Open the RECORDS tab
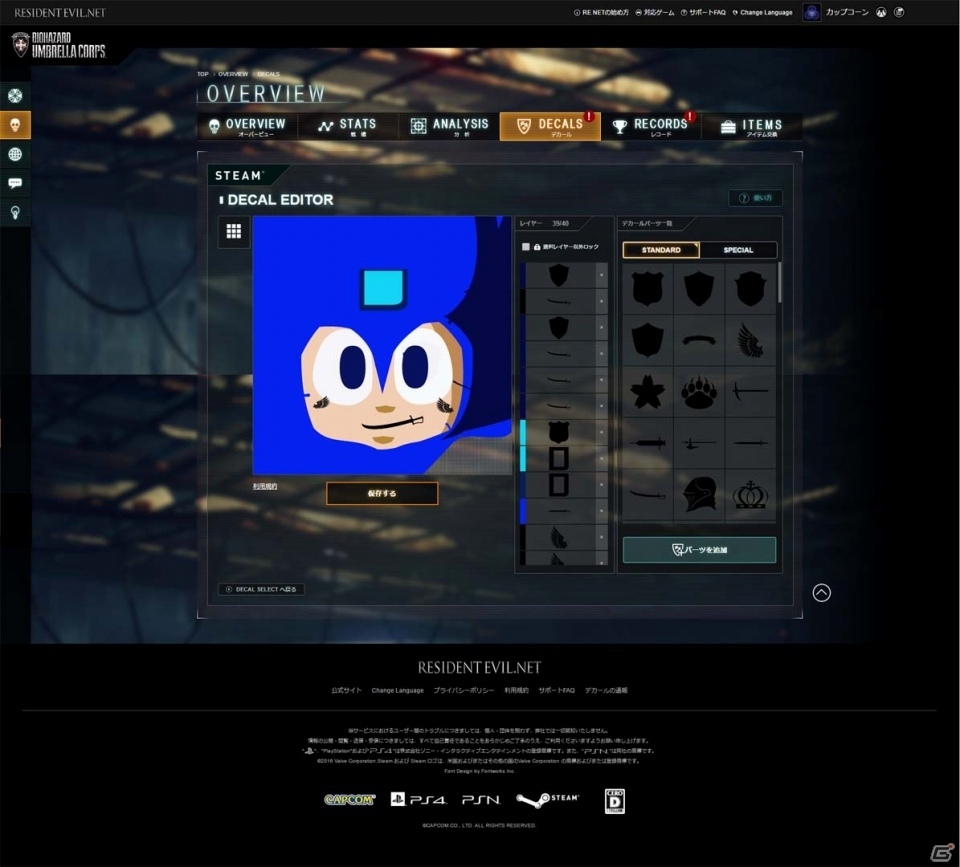The width and height of the screenshot is (960, 867). coord(651,126)
